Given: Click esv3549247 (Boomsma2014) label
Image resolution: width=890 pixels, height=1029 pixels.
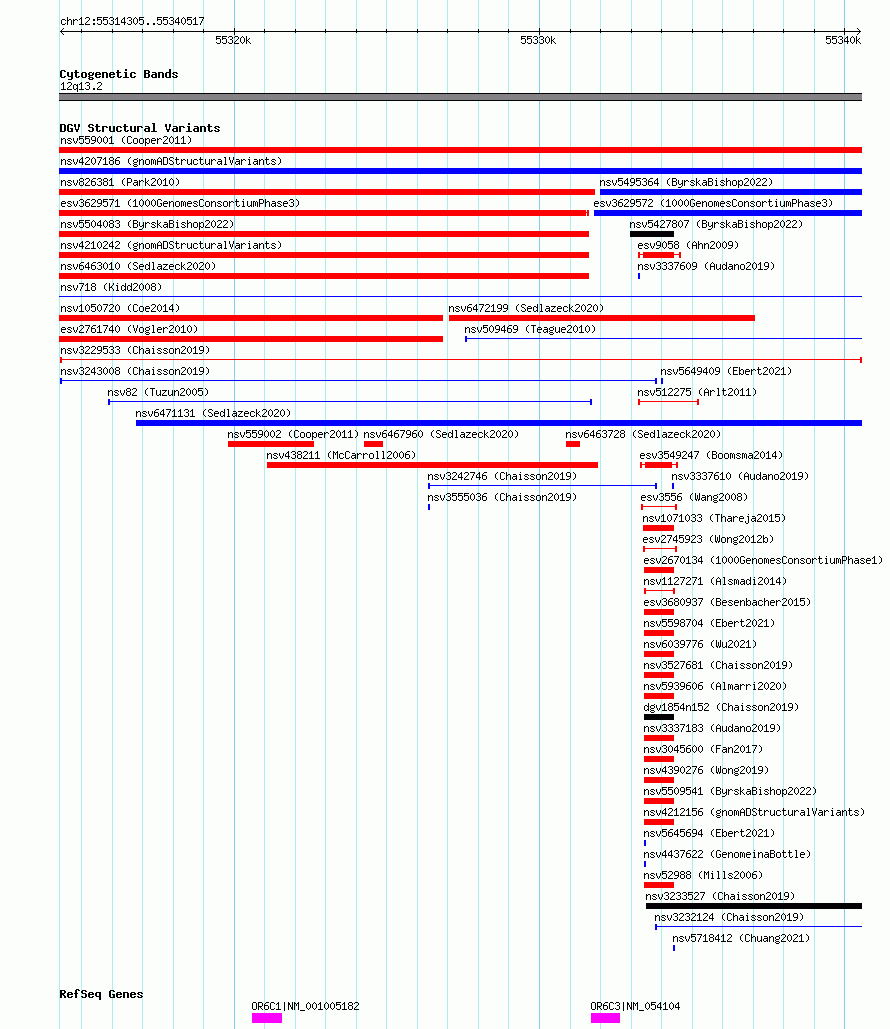Looking at the screenshot, I should [711, 455].
